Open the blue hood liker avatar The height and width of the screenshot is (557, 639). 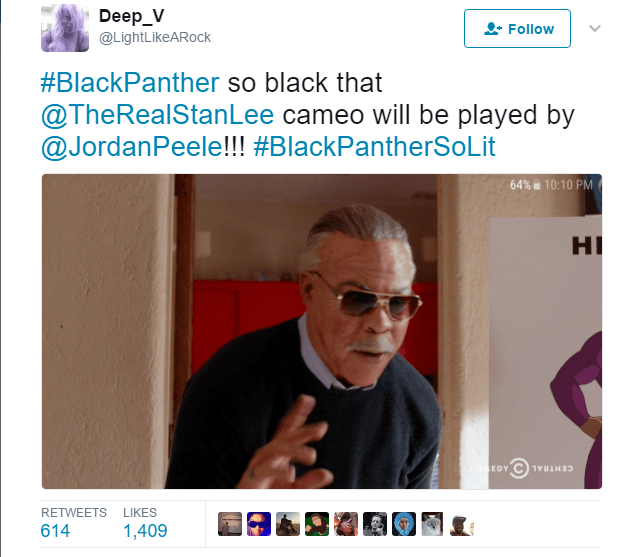tap(403, 524)
